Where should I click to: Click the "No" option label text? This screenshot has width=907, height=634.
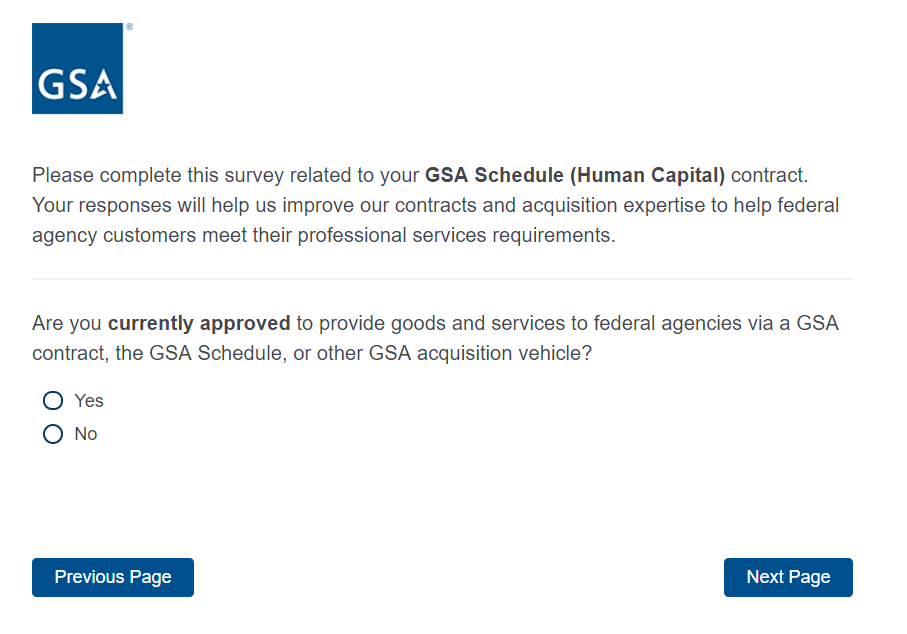pos(86,434)
